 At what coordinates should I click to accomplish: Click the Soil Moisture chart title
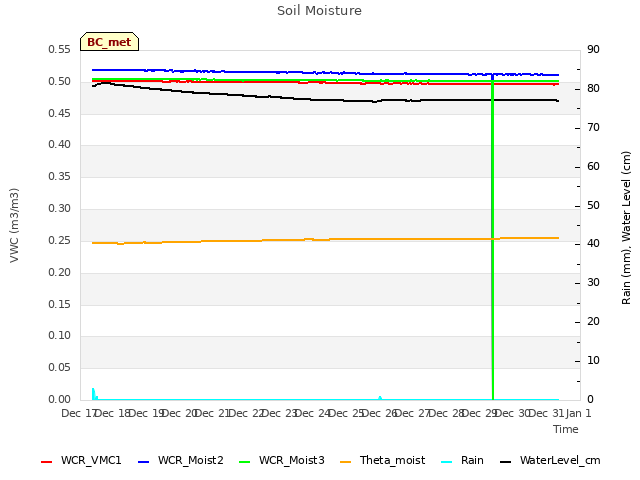pos(320,11)
